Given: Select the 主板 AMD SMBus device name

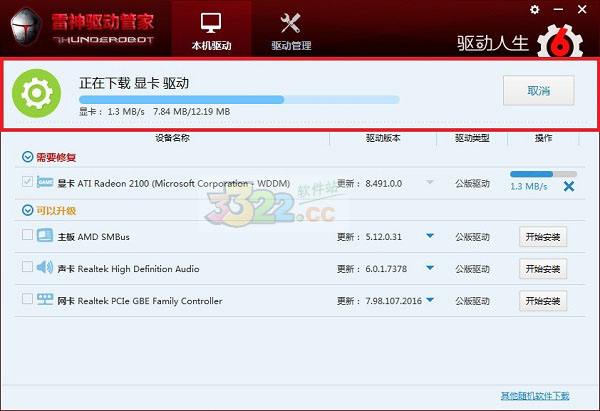Looking at the screenshot, I should point(93,237).
